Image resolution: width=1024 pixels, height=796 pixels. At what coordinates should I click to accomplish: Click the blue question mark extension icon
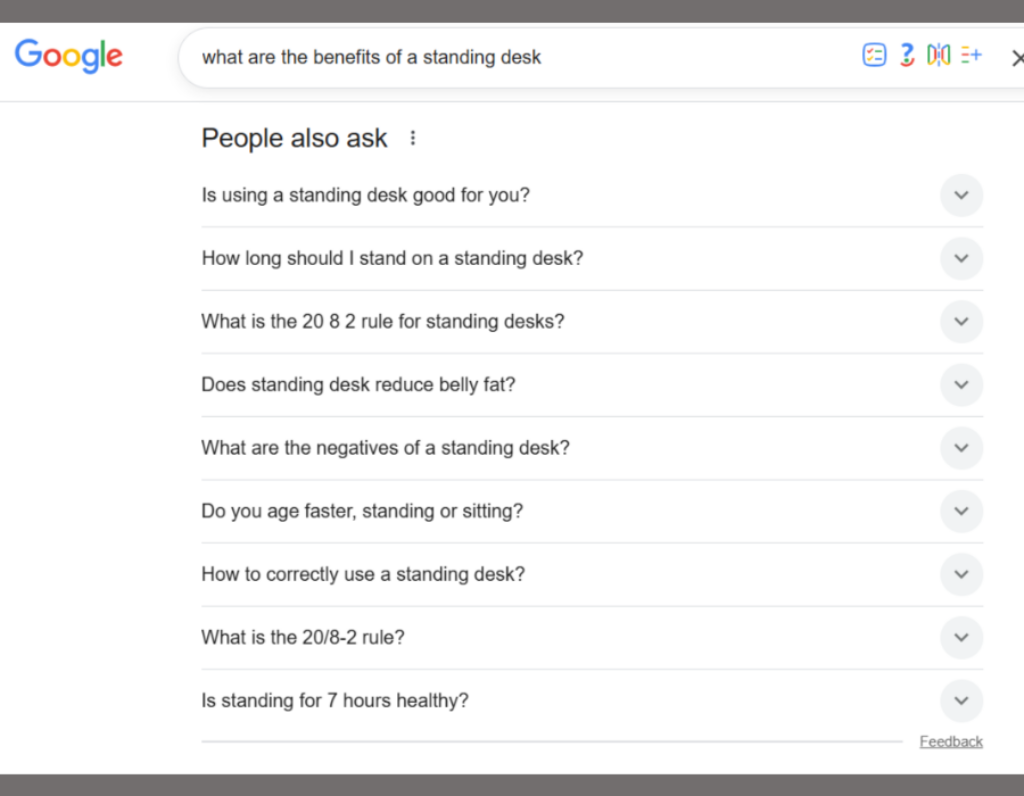tap(906, 56)
